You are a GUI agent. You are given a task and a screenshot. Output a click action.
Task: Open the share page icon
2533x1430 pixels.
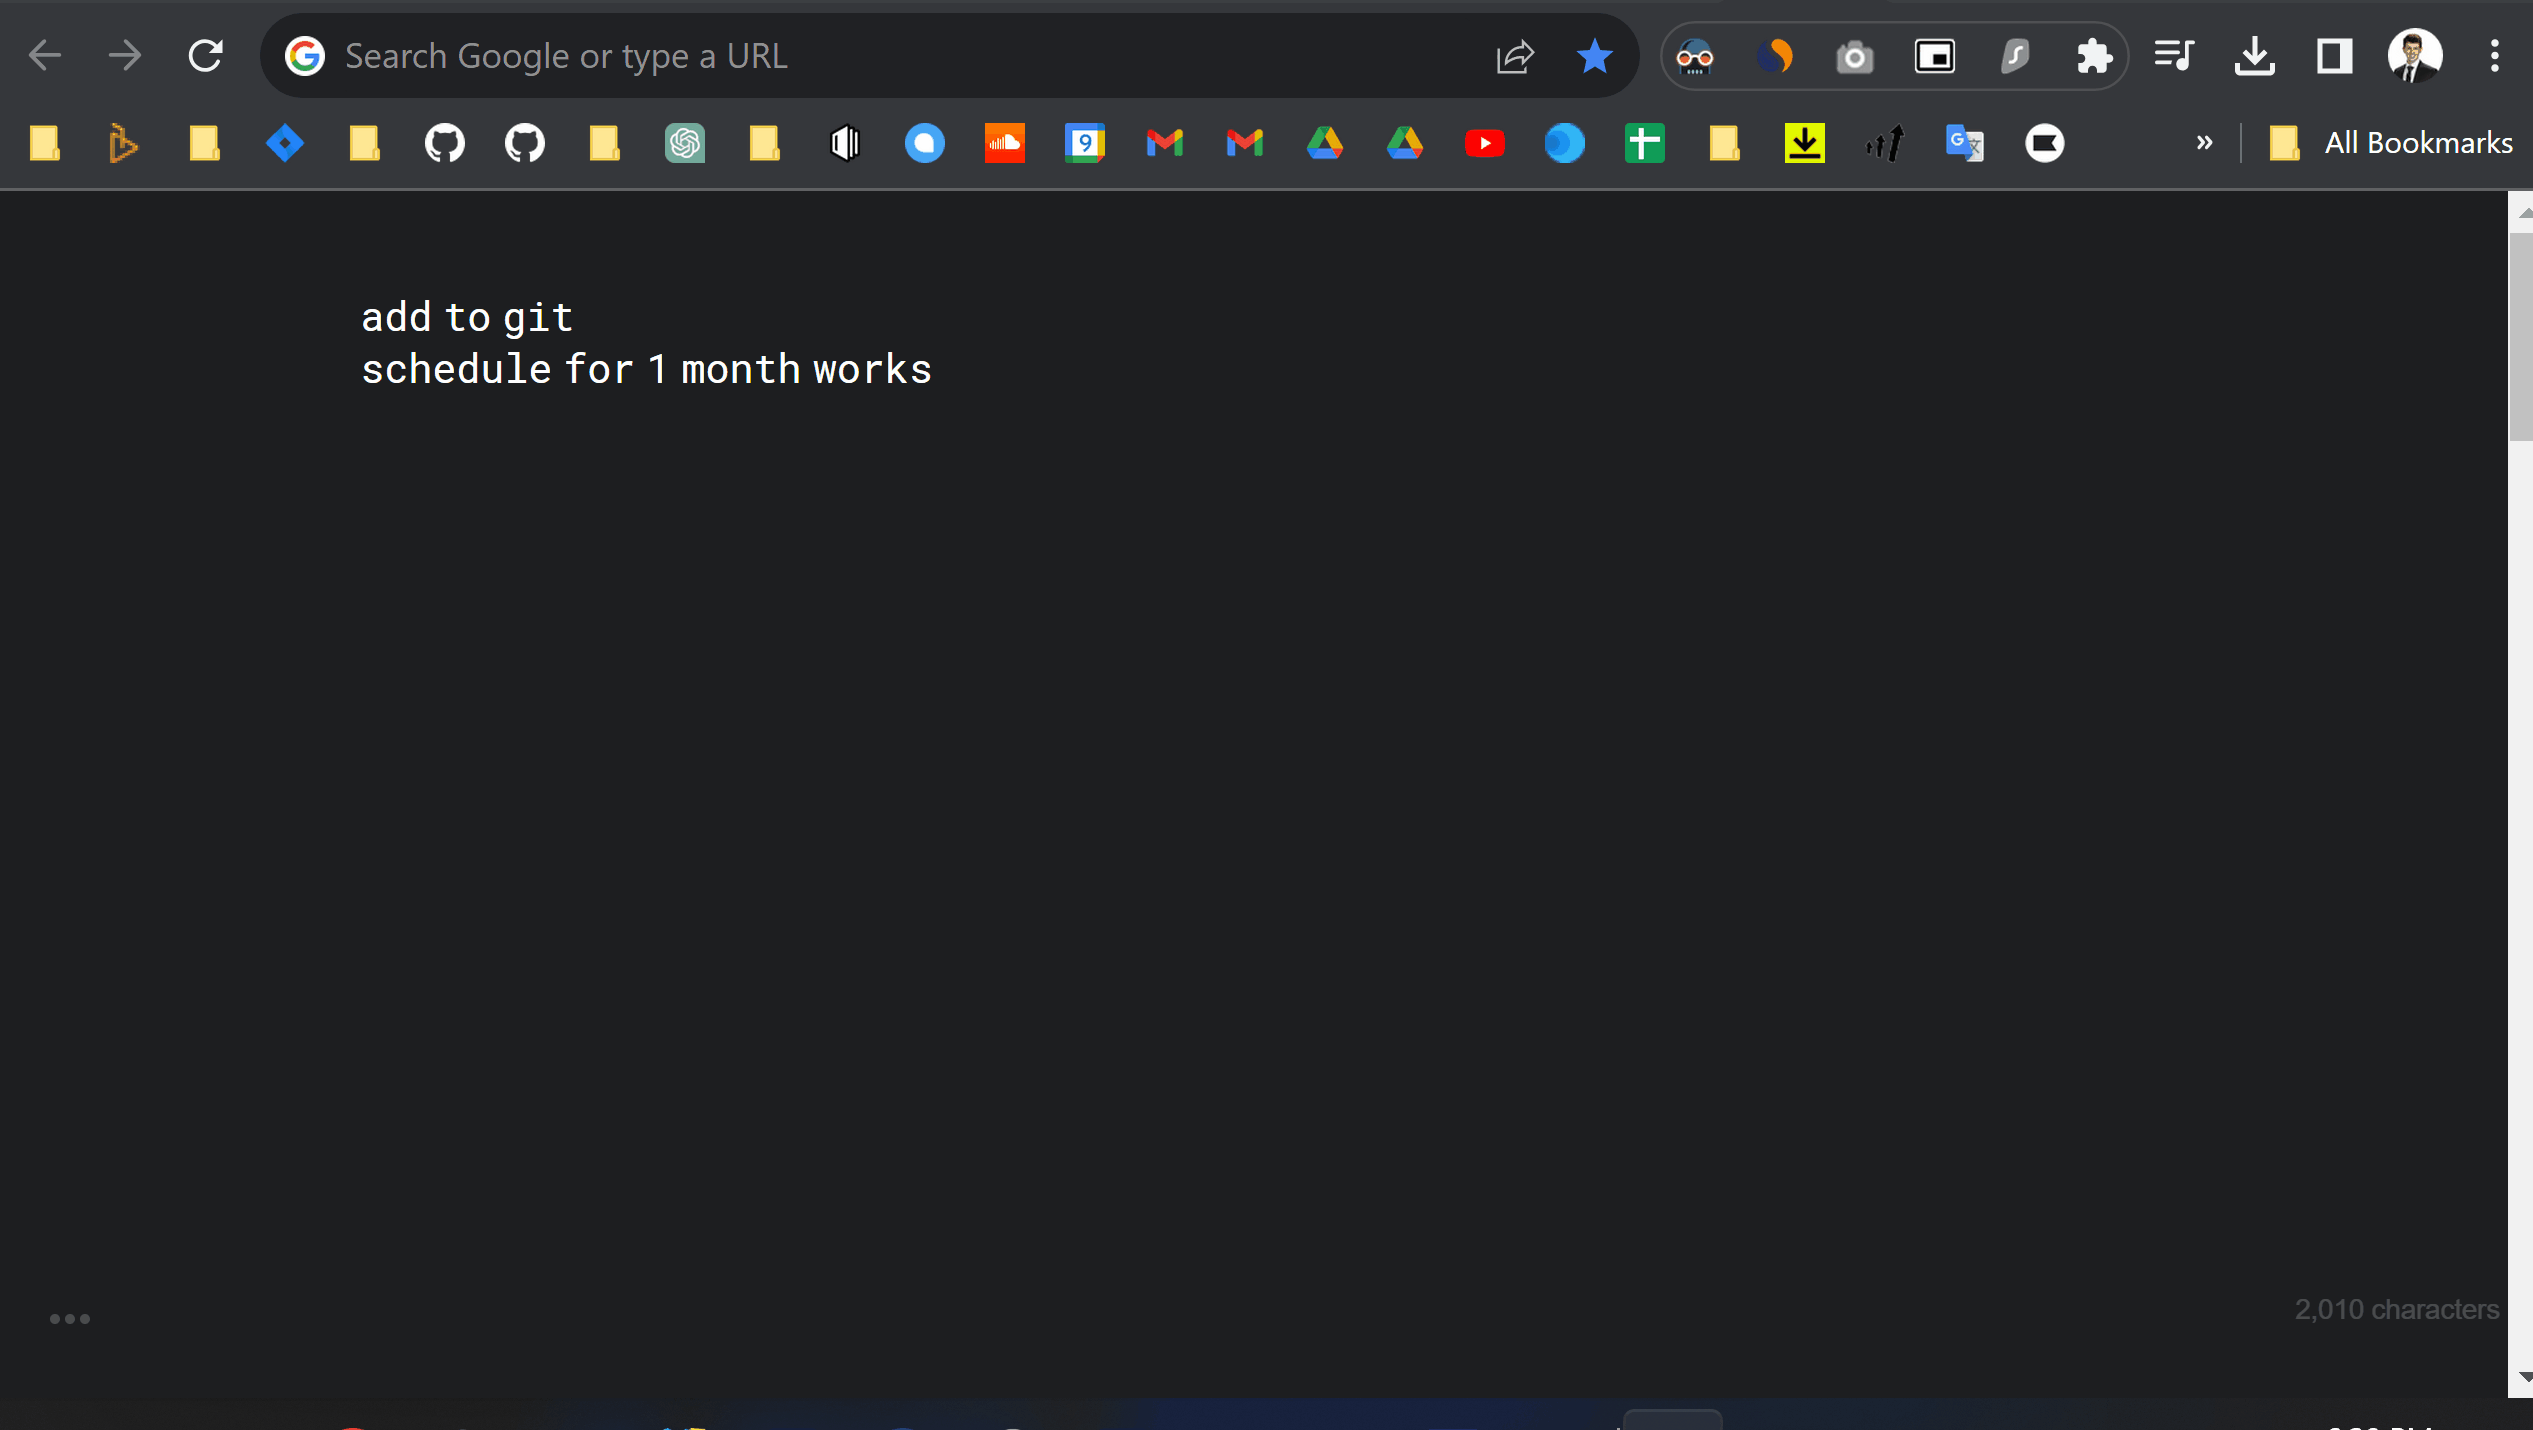click(x=1514, y=56)
